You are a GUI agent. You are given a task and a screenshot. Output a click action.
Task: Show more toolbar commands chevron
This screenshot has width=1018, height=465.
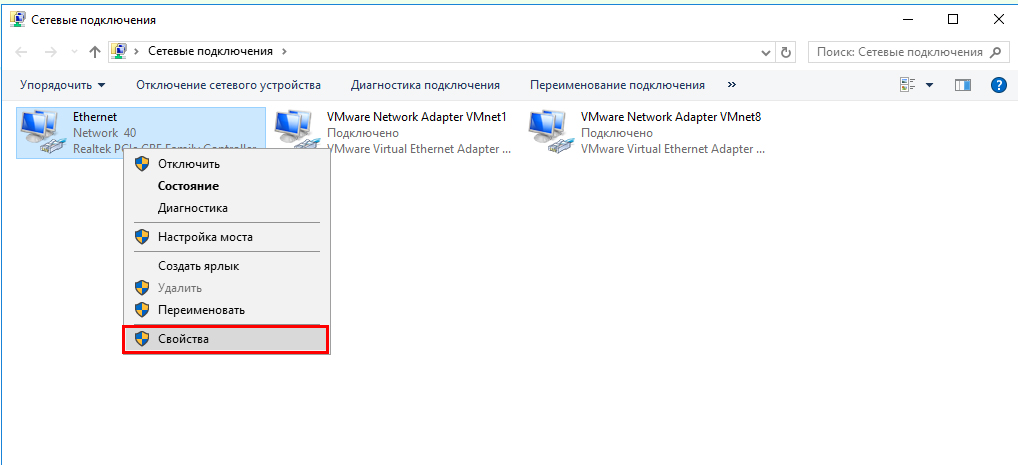tap(732, 85)
